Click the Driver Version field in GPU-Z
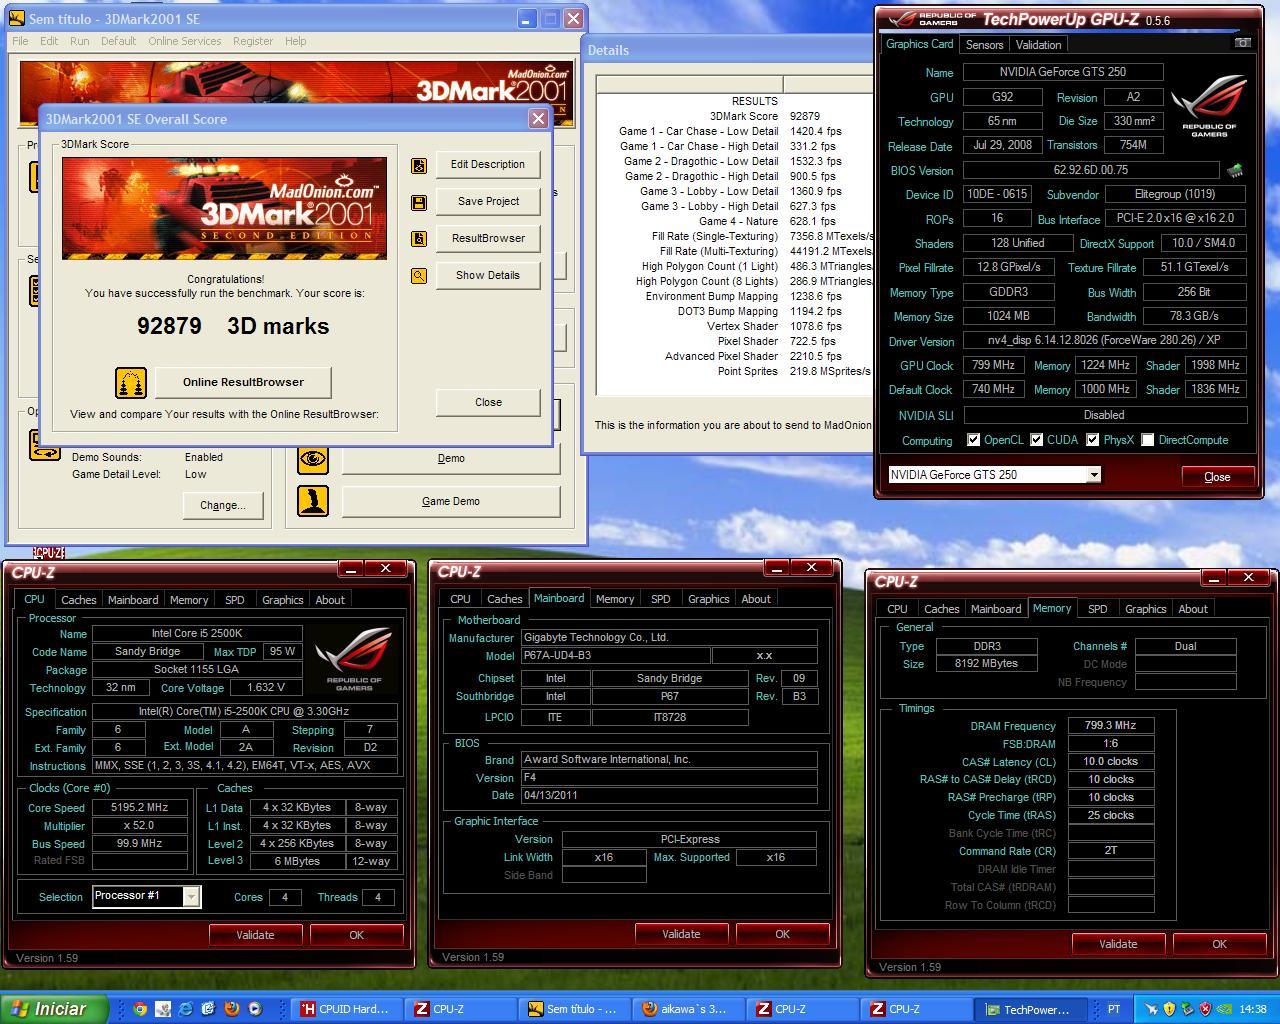Image resolution: width=1280 pixels, height=1024 pixels. pyautogui.click(x=1104, y=341)
